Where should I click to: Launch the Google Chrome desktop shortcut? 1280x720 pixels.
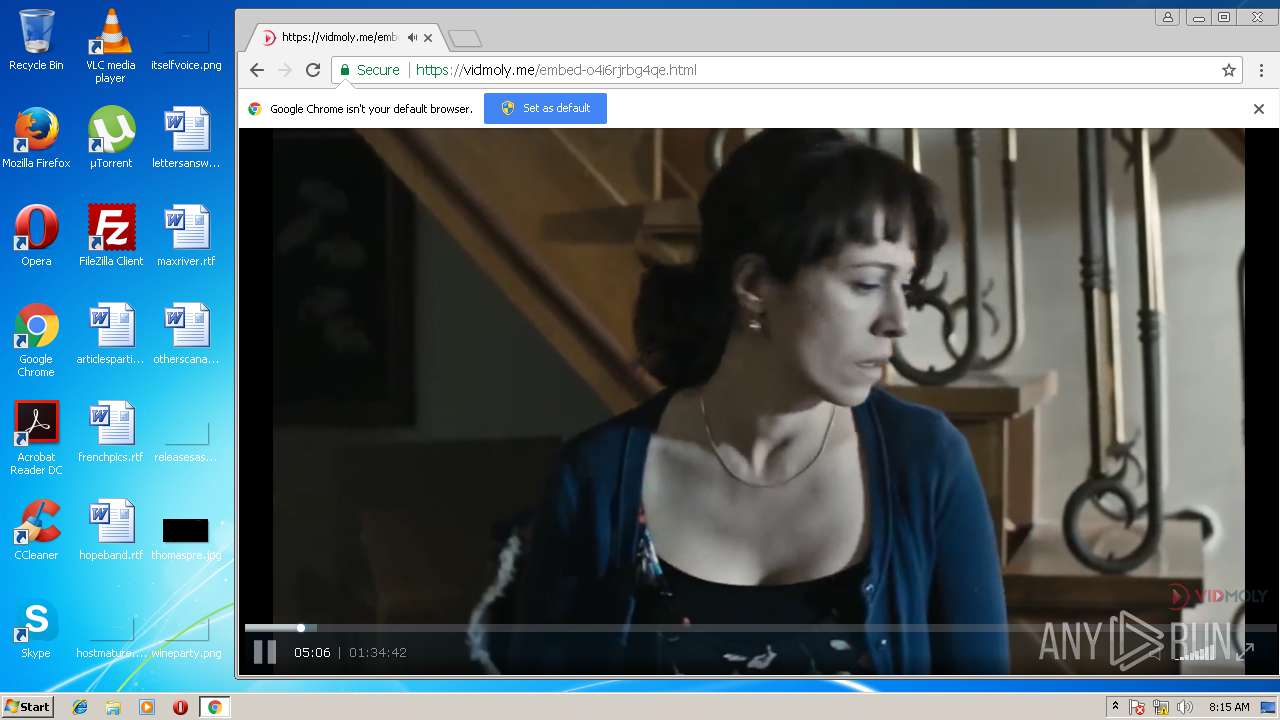click(x=36, y=340)
